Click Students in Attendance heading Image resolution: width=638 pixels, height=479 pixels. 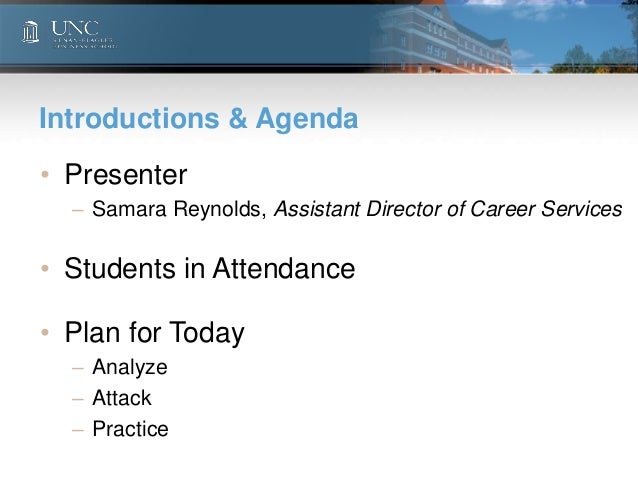210,269
